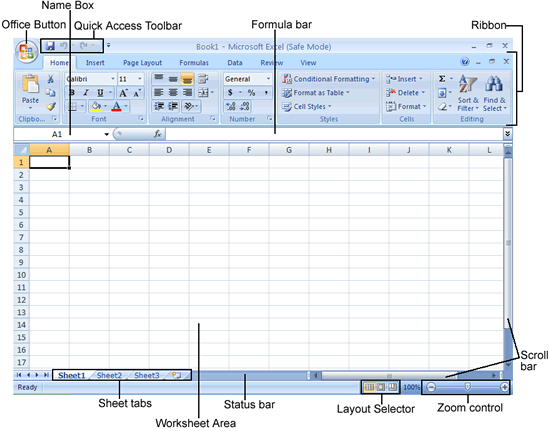Toggle Underline formatting
550x431 pixels.
point(100,93)
